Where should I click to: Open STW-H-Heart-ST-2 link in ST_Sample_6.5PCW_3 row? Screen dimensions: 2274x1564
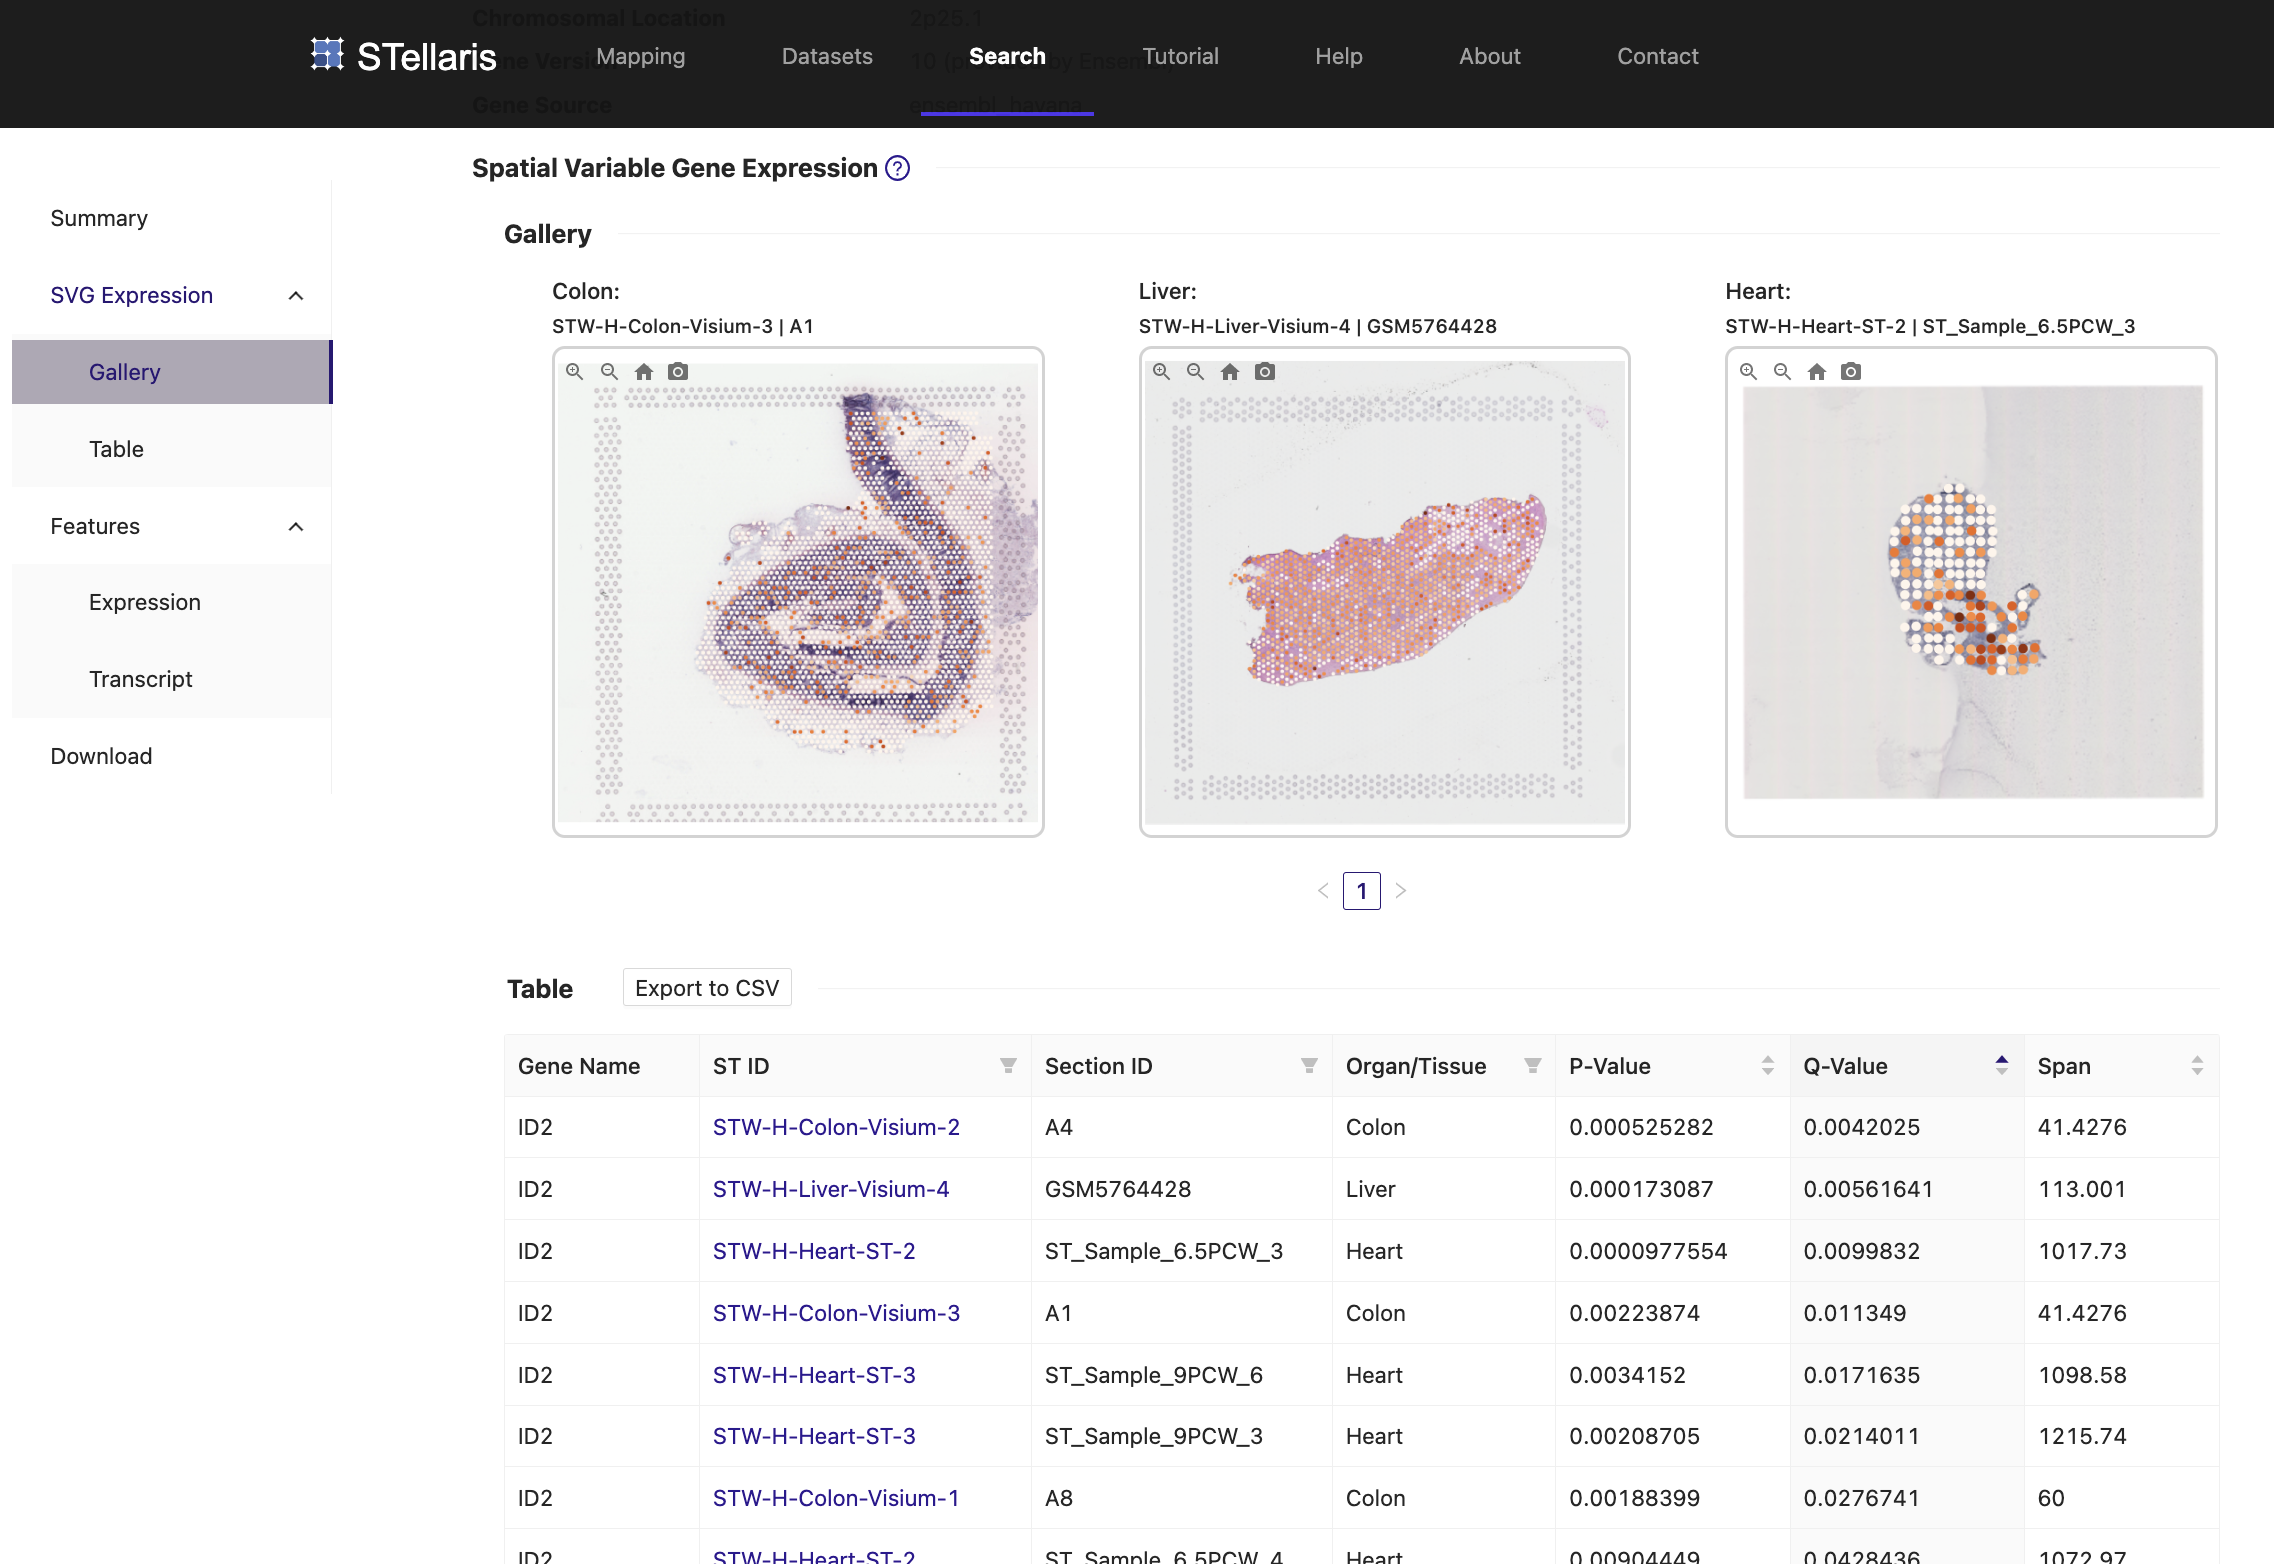pos(814,1251)
